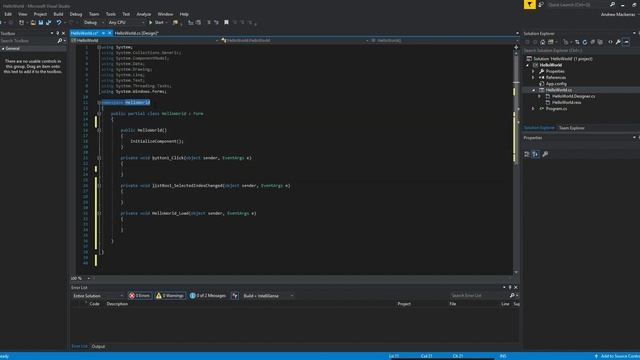
Task: Select App.config in Solution Explorer
Action: tap(556, 84)
